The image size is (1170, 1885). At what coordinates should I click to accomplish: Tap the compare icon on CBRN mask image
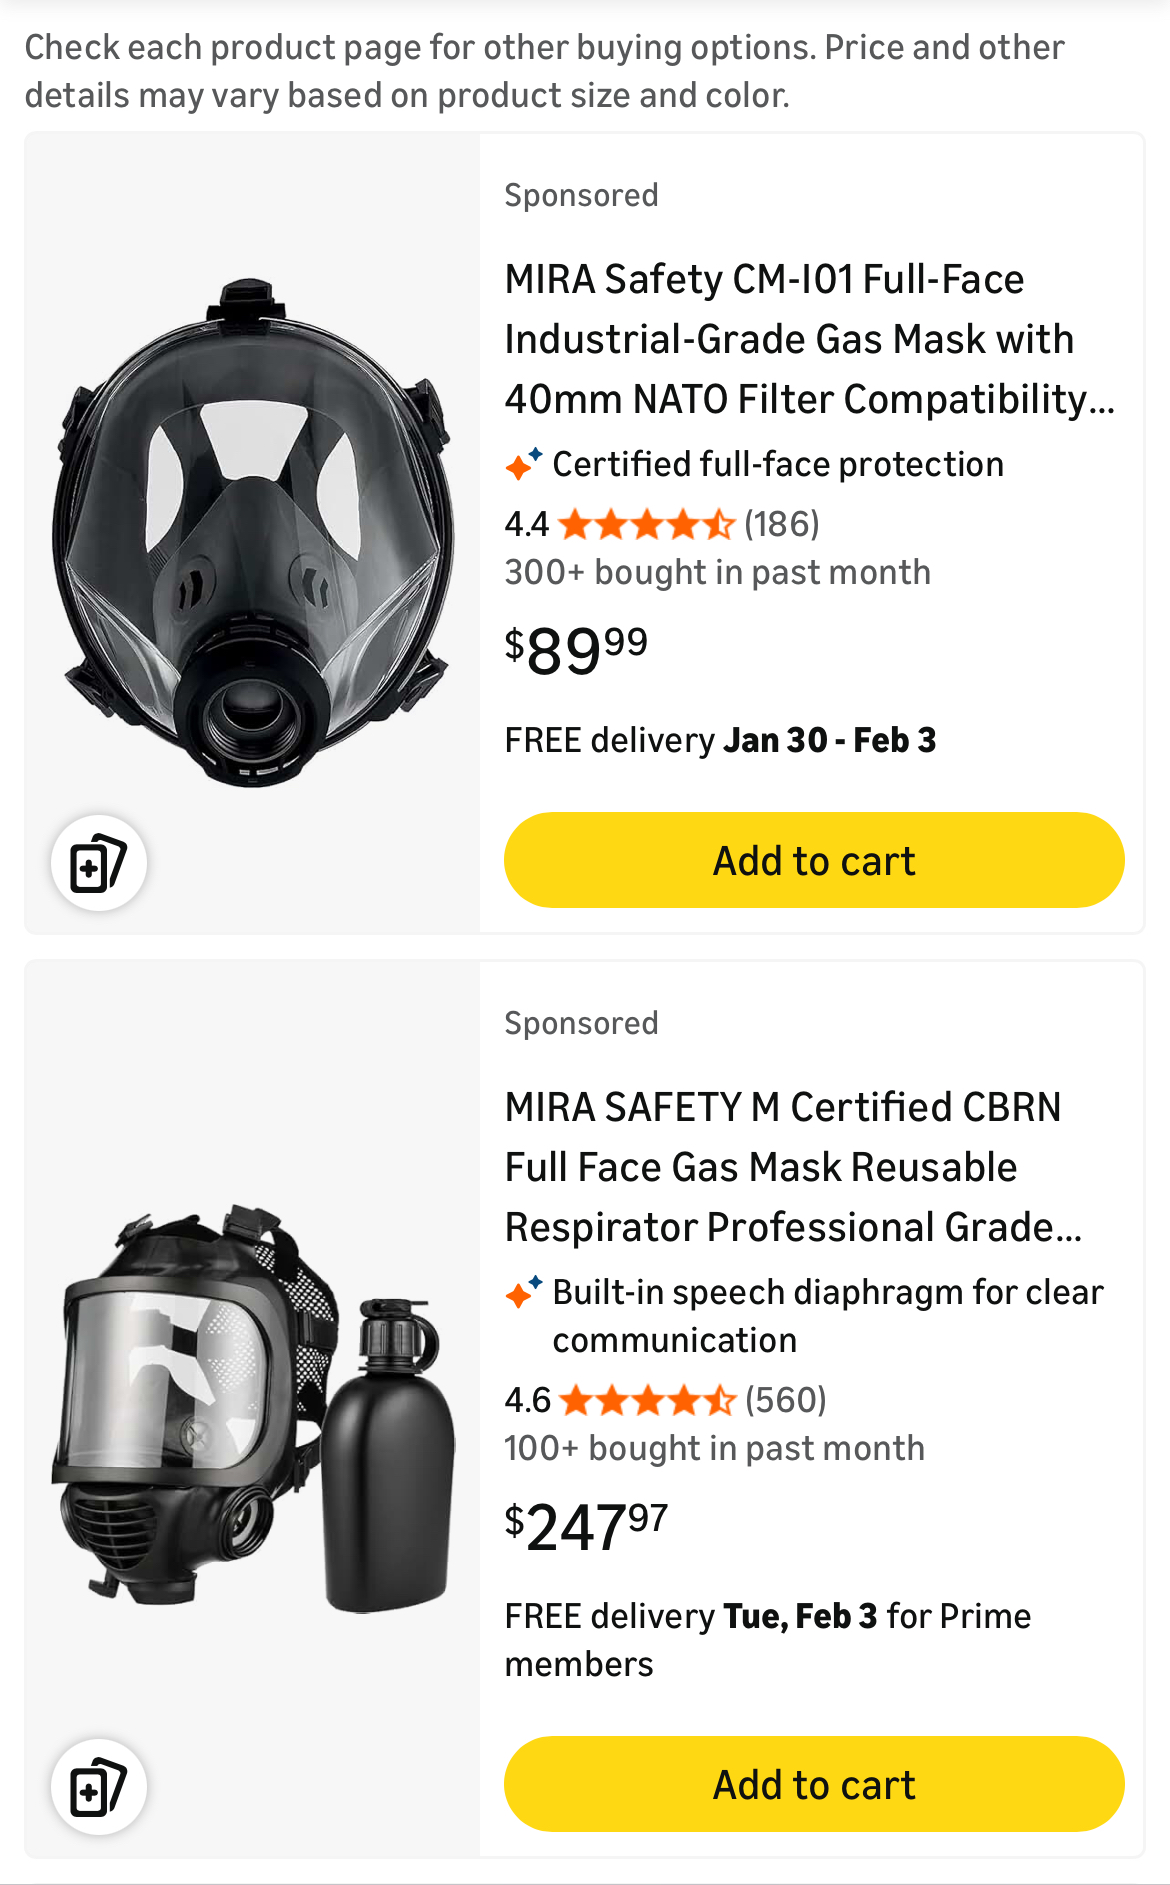click(x=99, y=1787)
